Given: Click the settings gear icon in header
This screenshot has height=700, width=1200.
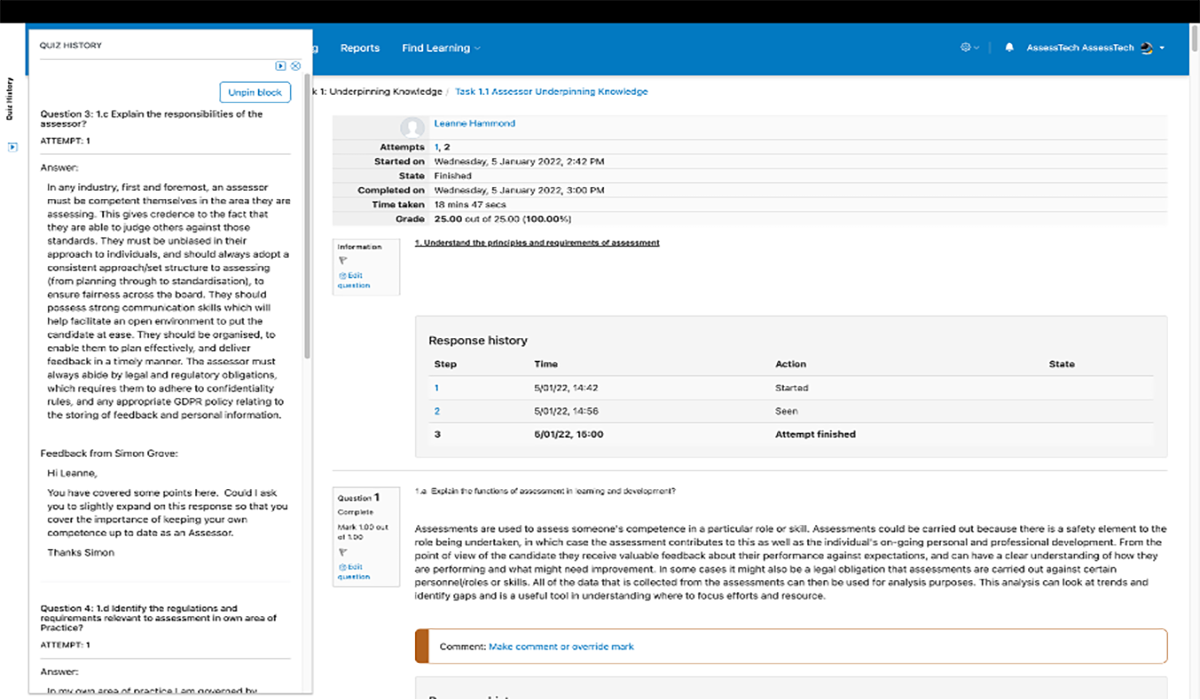Looking at the screenshot, I should (965, 48).
